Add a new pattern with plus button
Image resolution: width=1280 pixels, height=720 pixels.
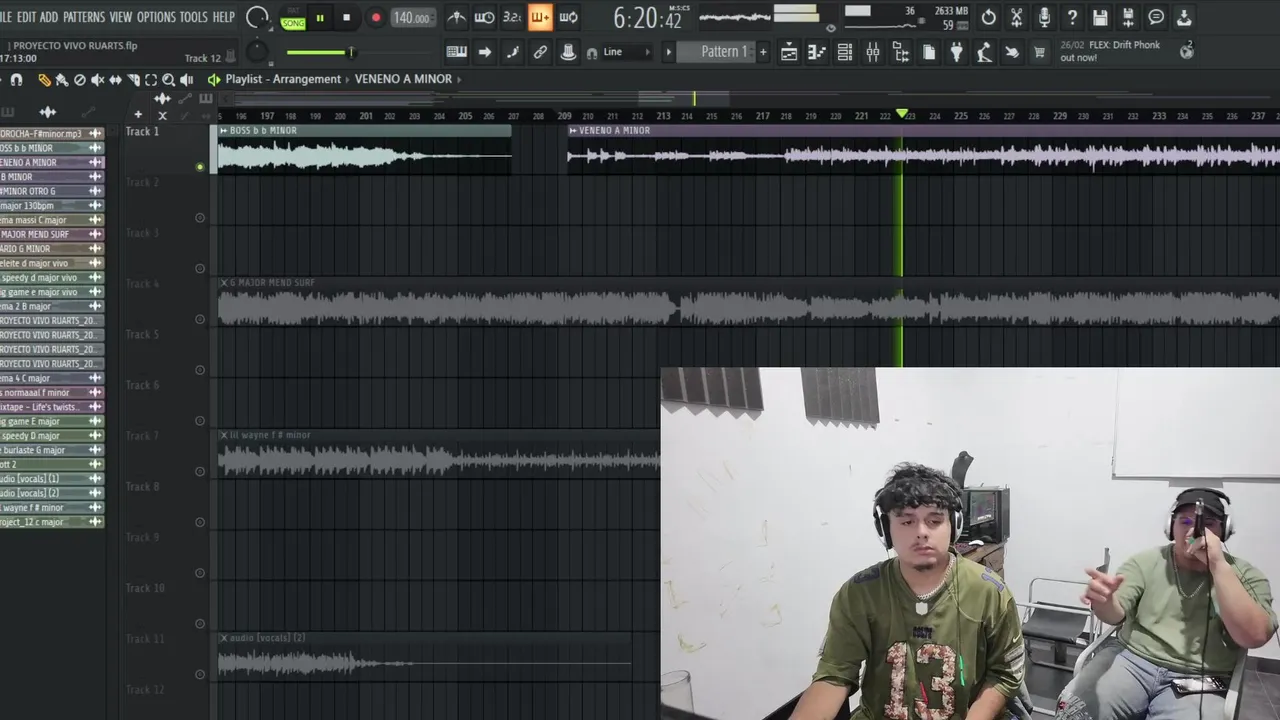(763, 52)
